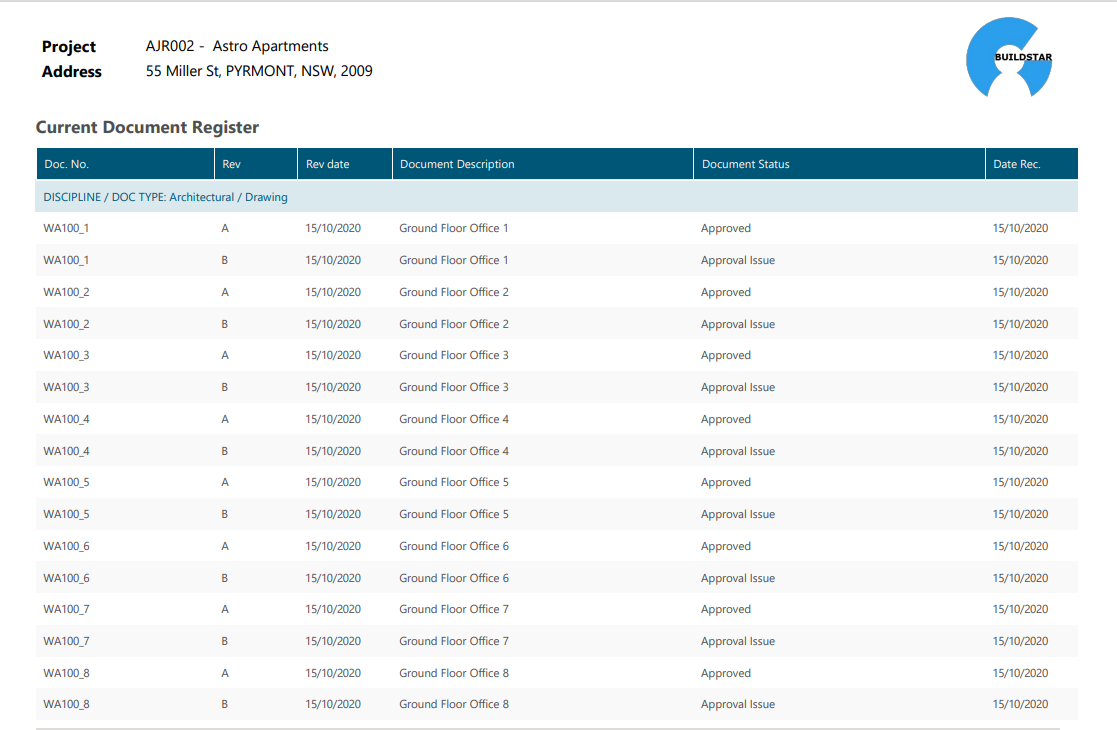Viewport: 1117px width, 730px height.
Task: Click the Rev column header
Action: (x=256, y=164)
